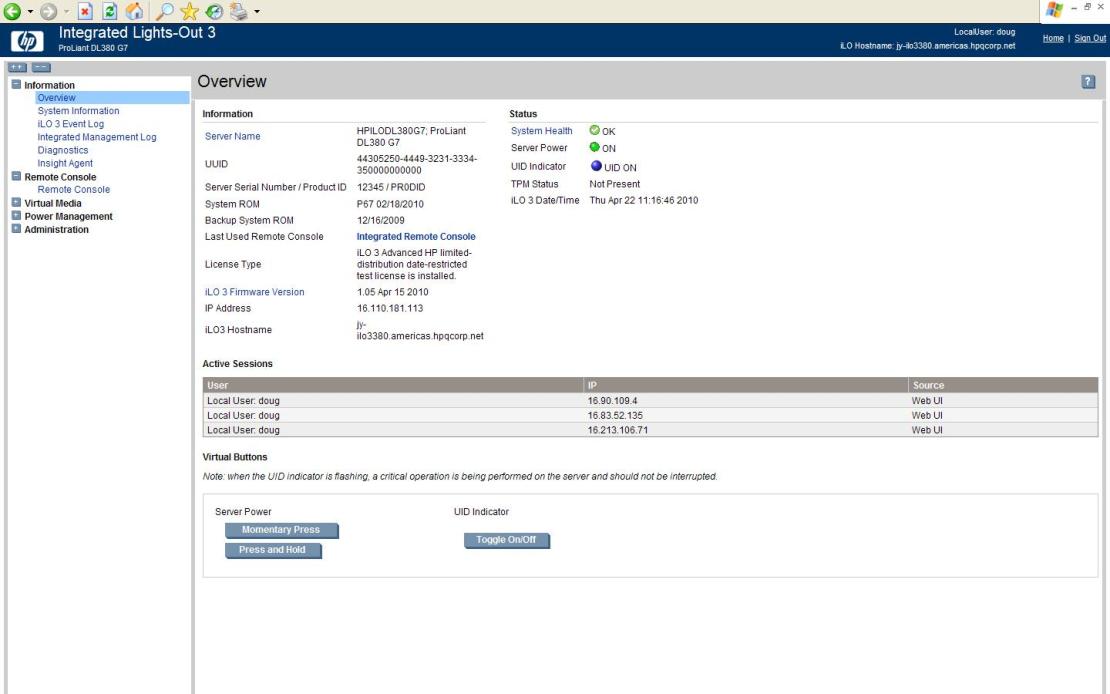Expand all navigation tree sections
Screen dimensions: 1110x694
tap(17, 67)
